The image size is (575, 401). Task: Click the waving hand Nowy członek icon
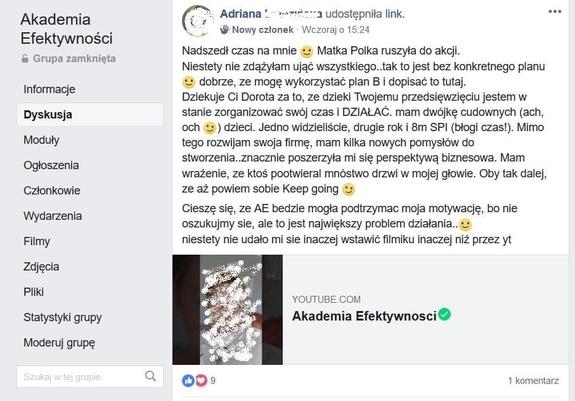coord(224,30)
